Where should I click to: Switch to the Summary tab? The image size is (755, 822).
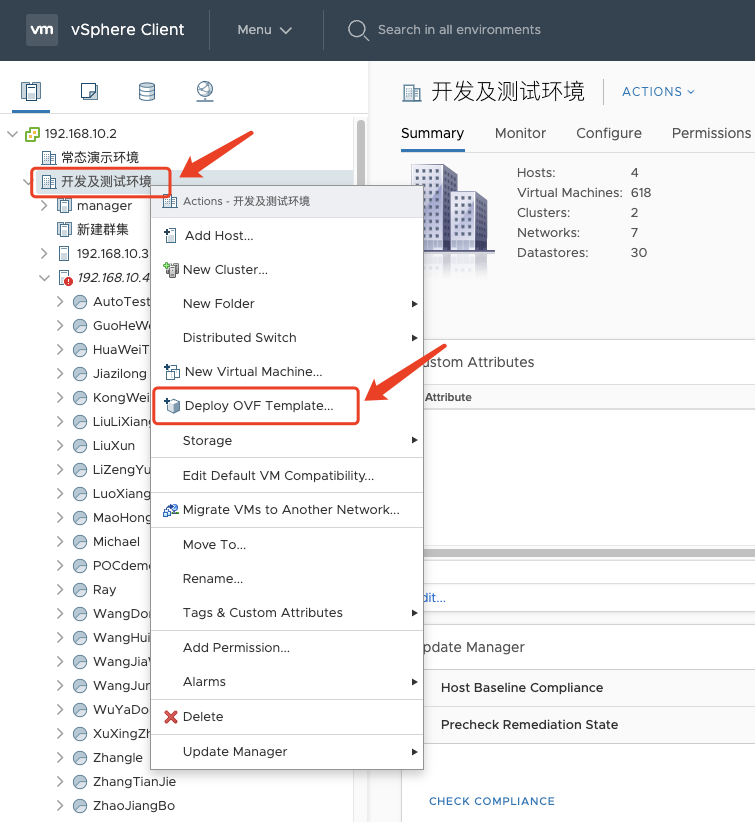pos(433,134)
